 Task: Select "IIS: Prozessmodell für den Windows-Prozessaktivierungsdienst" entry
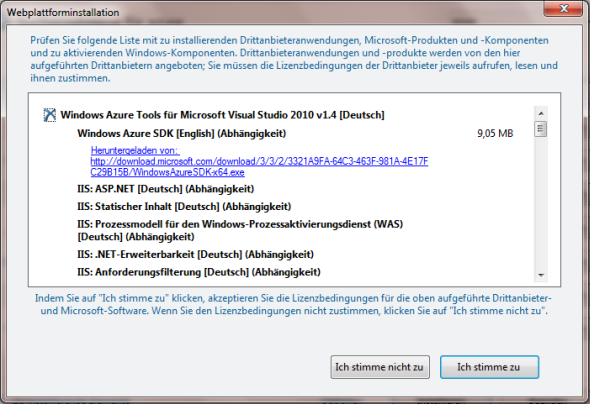click(x=240, y=230)
